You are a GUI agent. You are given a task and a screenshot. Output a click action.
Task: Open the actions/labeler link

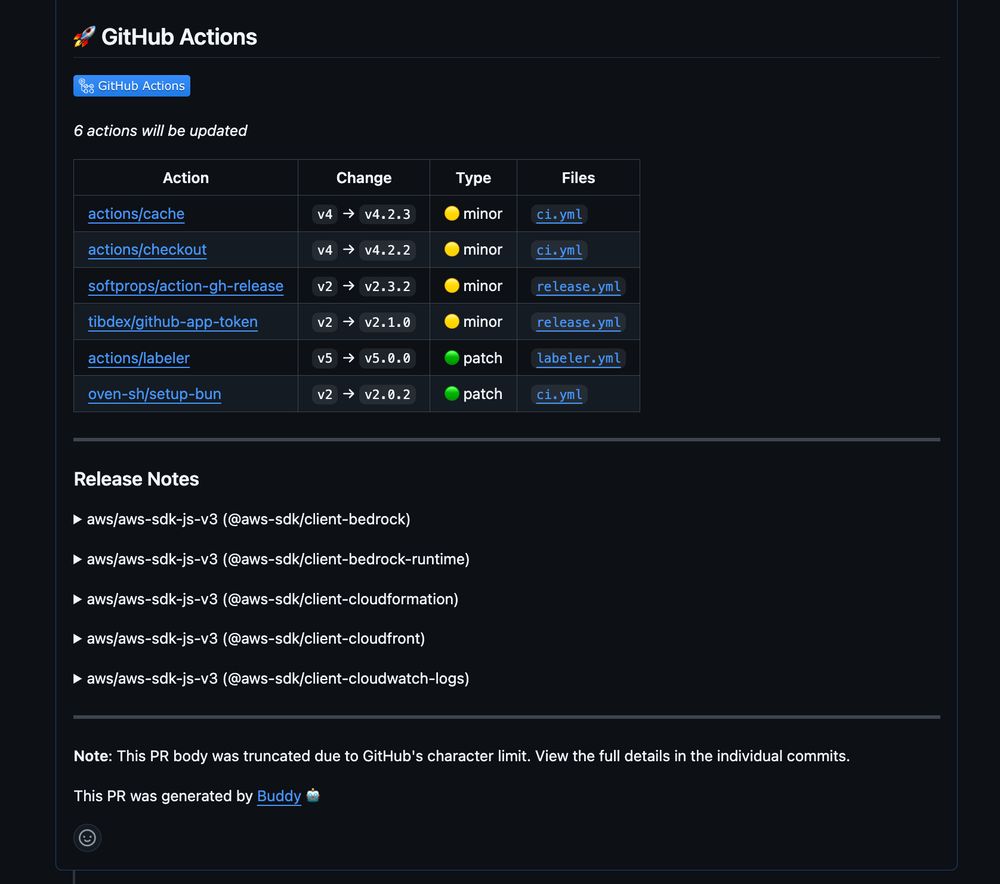point(138,358)
